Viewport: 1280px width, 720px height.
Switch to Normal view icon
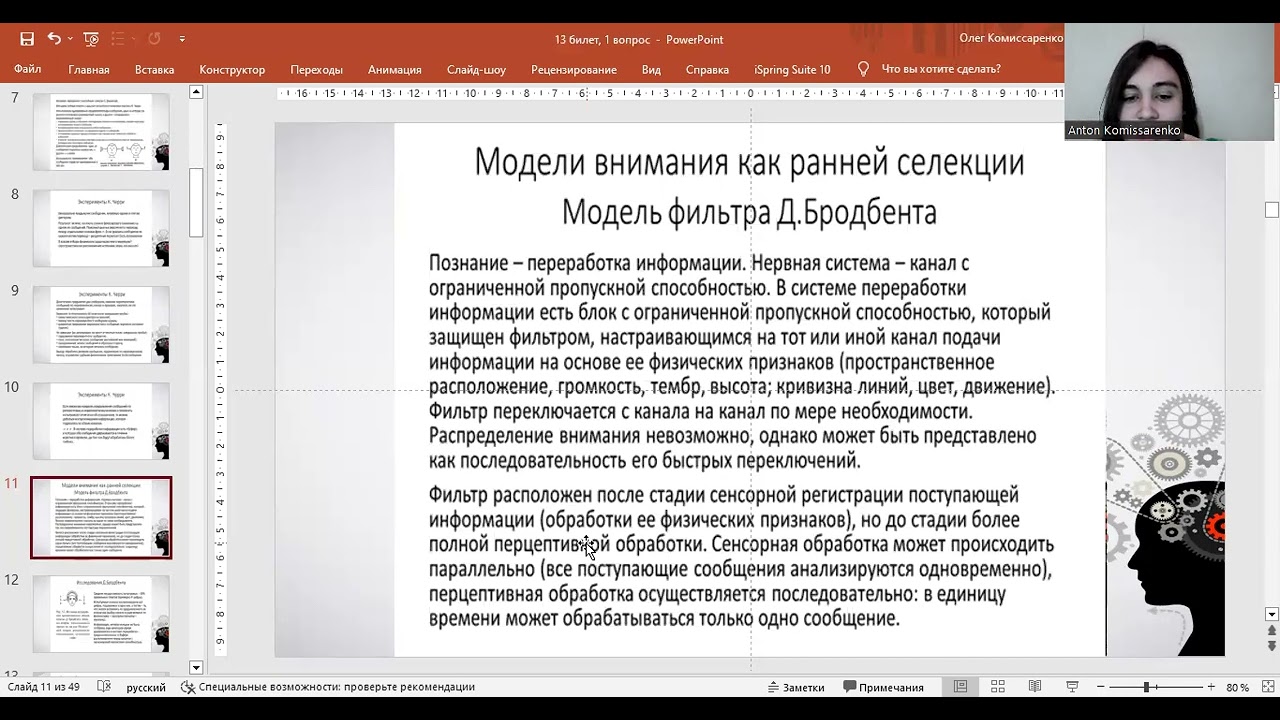(960, 687)
